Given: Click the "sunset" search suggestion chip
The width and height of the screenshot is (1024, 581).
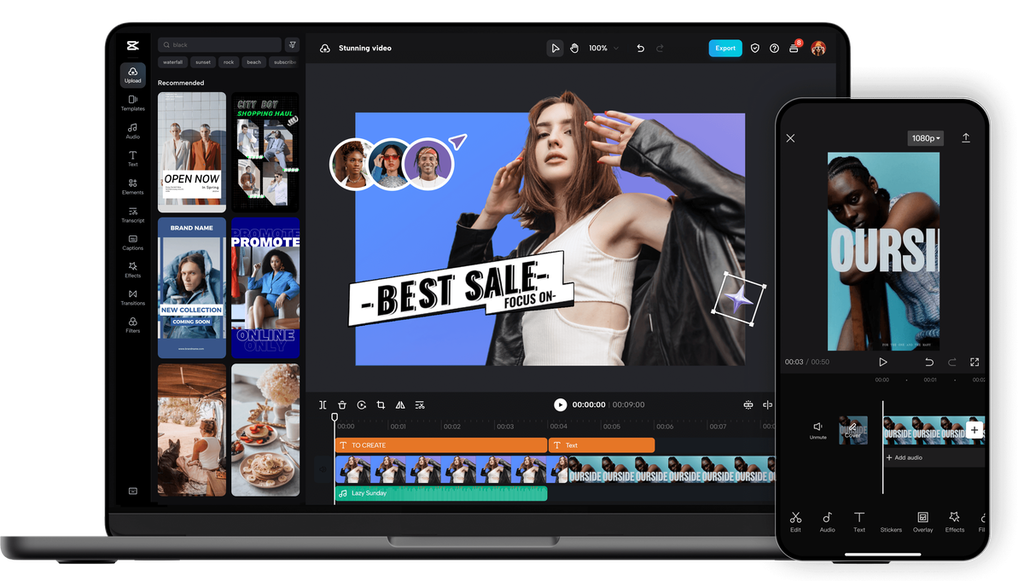Looking at the screenshot, I should tap(203, 62).
